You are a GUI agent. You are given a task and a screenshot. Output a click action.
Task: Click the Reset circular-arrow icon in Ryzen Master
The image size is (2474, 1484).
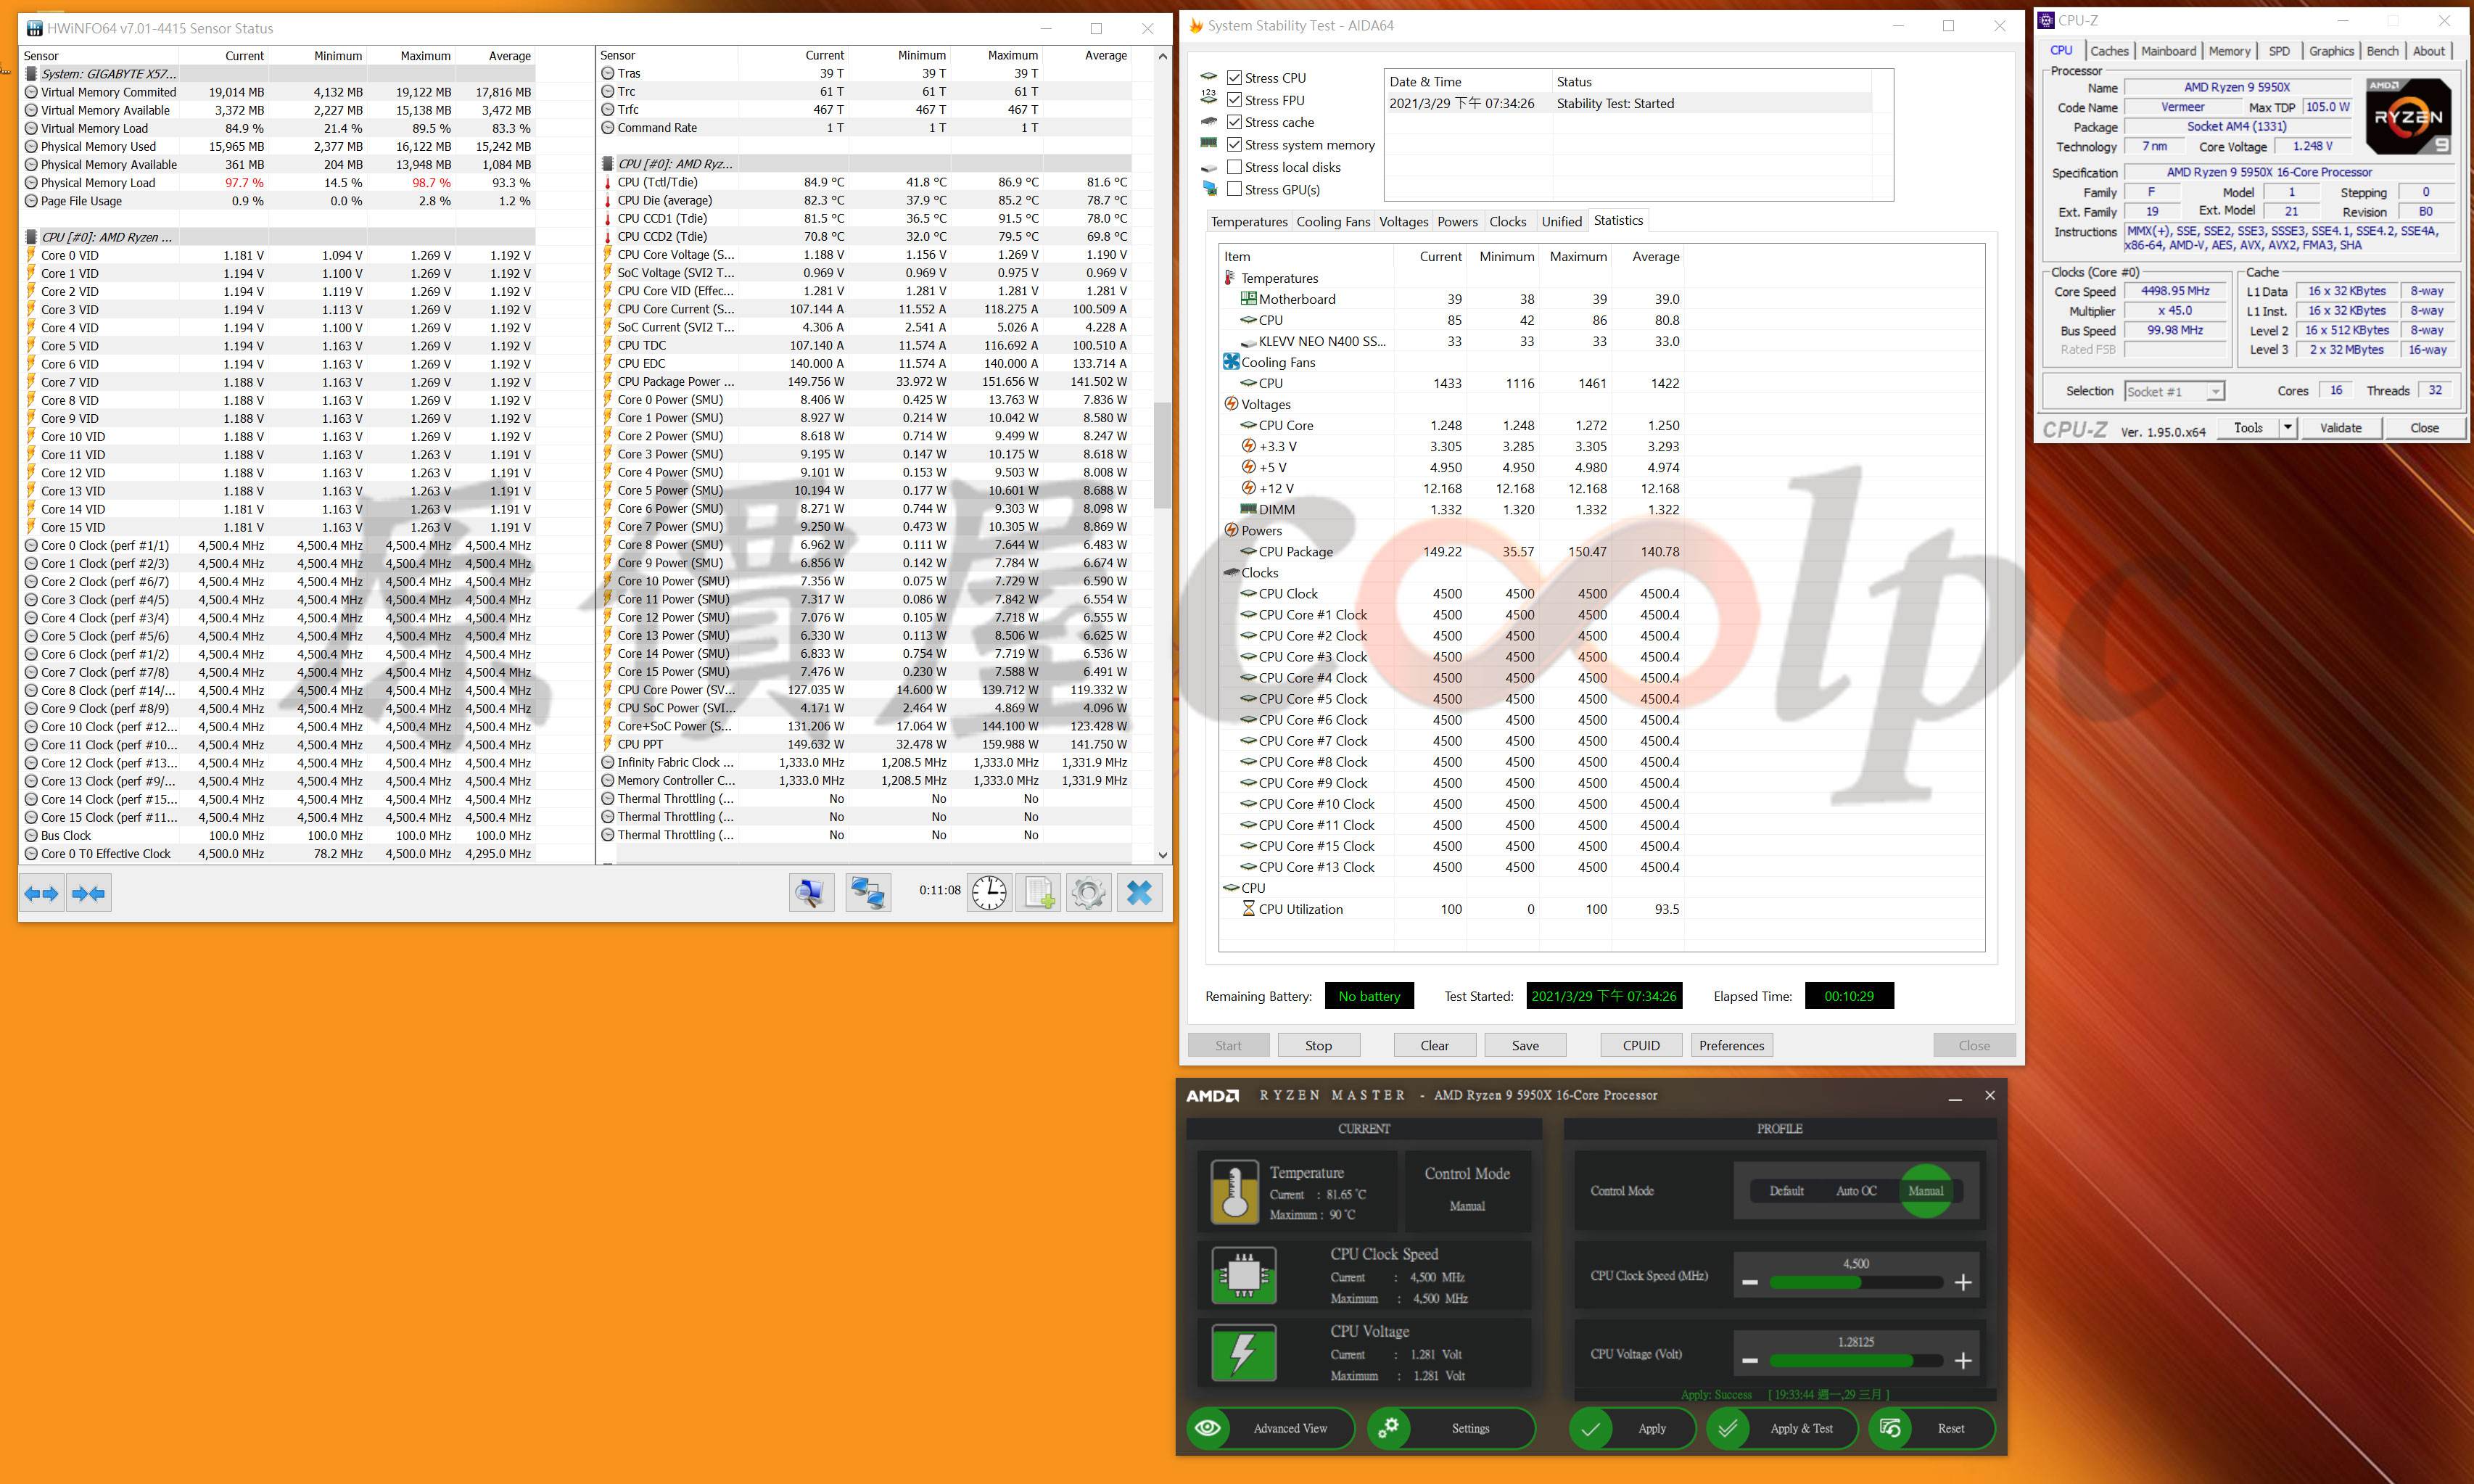point(1890,1428)
